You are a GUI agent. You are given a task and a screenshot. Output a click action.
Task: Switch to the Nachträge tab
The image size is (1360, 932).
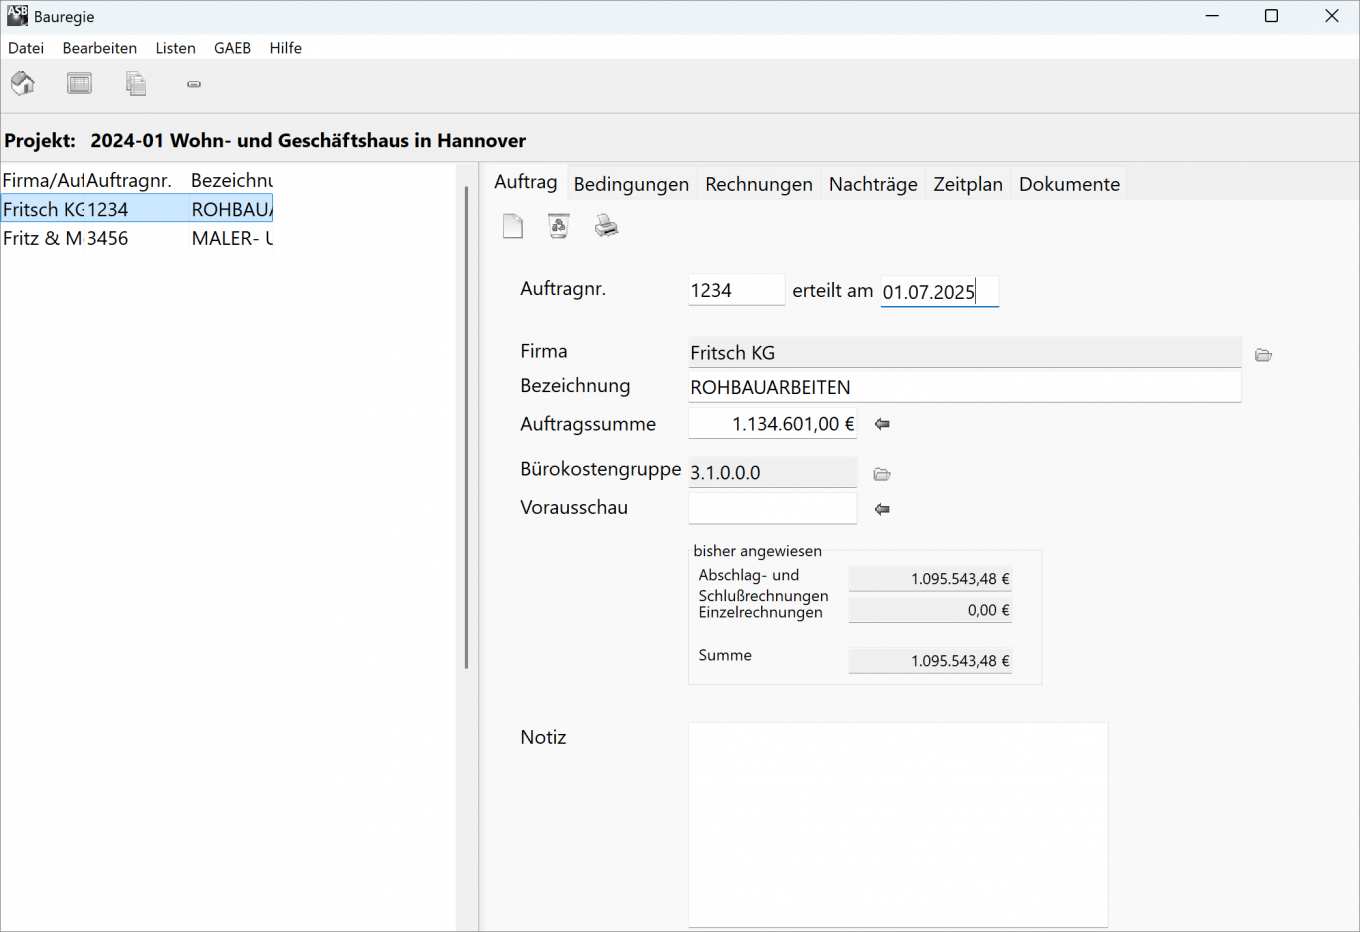872,184
